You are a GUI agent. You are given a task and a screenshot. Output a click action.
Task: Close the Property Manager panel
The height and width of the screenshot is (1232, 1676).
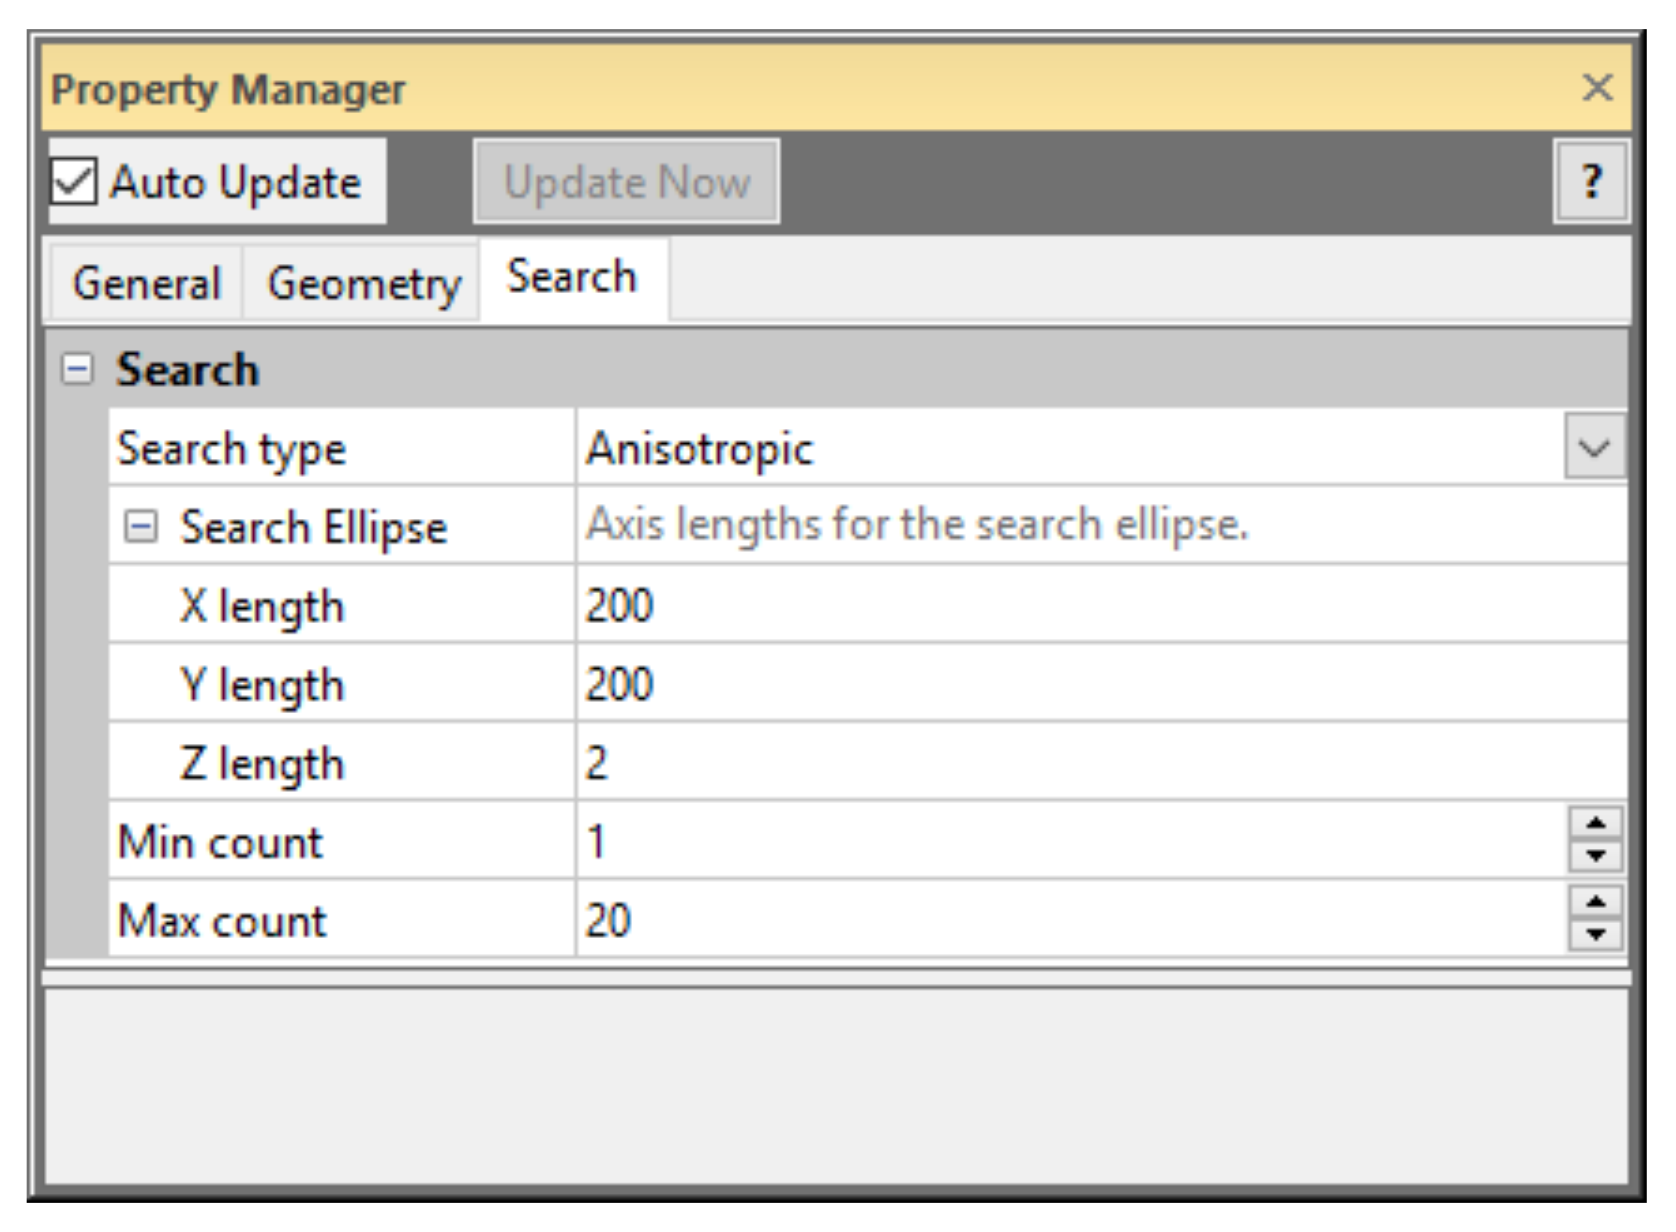click(x=1597, y=88)
